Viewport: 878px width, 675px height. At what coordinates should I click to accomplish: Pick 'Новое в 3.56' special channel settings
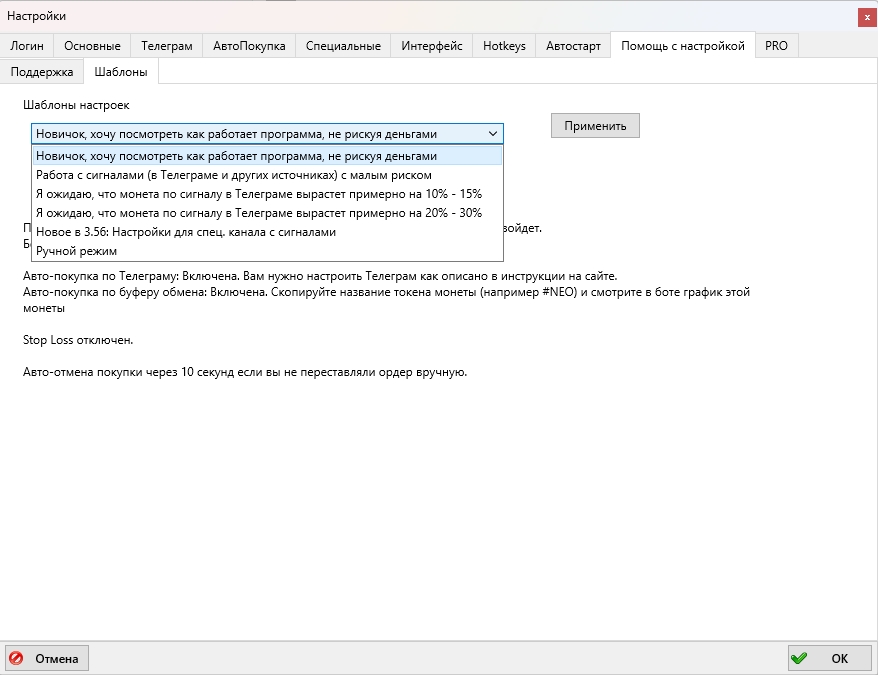coord(186,232)
